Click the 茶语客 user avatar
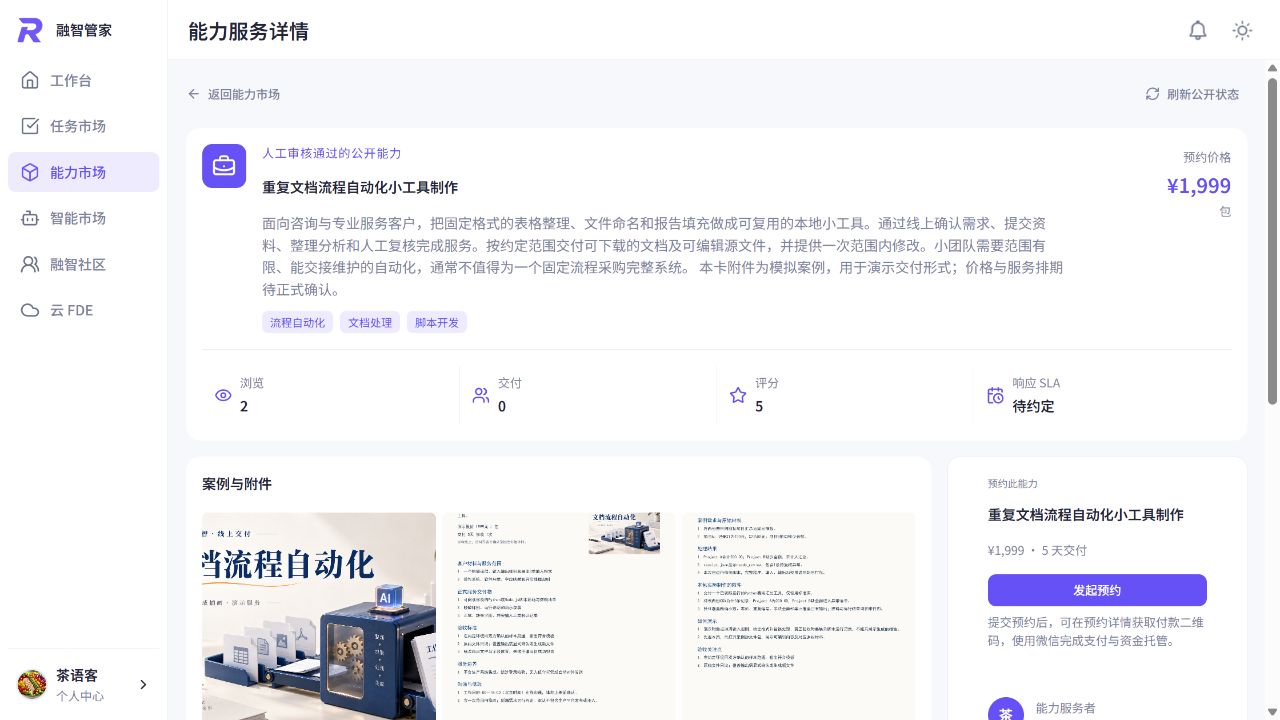This screenshot has height=720, width=1280. click(32, 685)
